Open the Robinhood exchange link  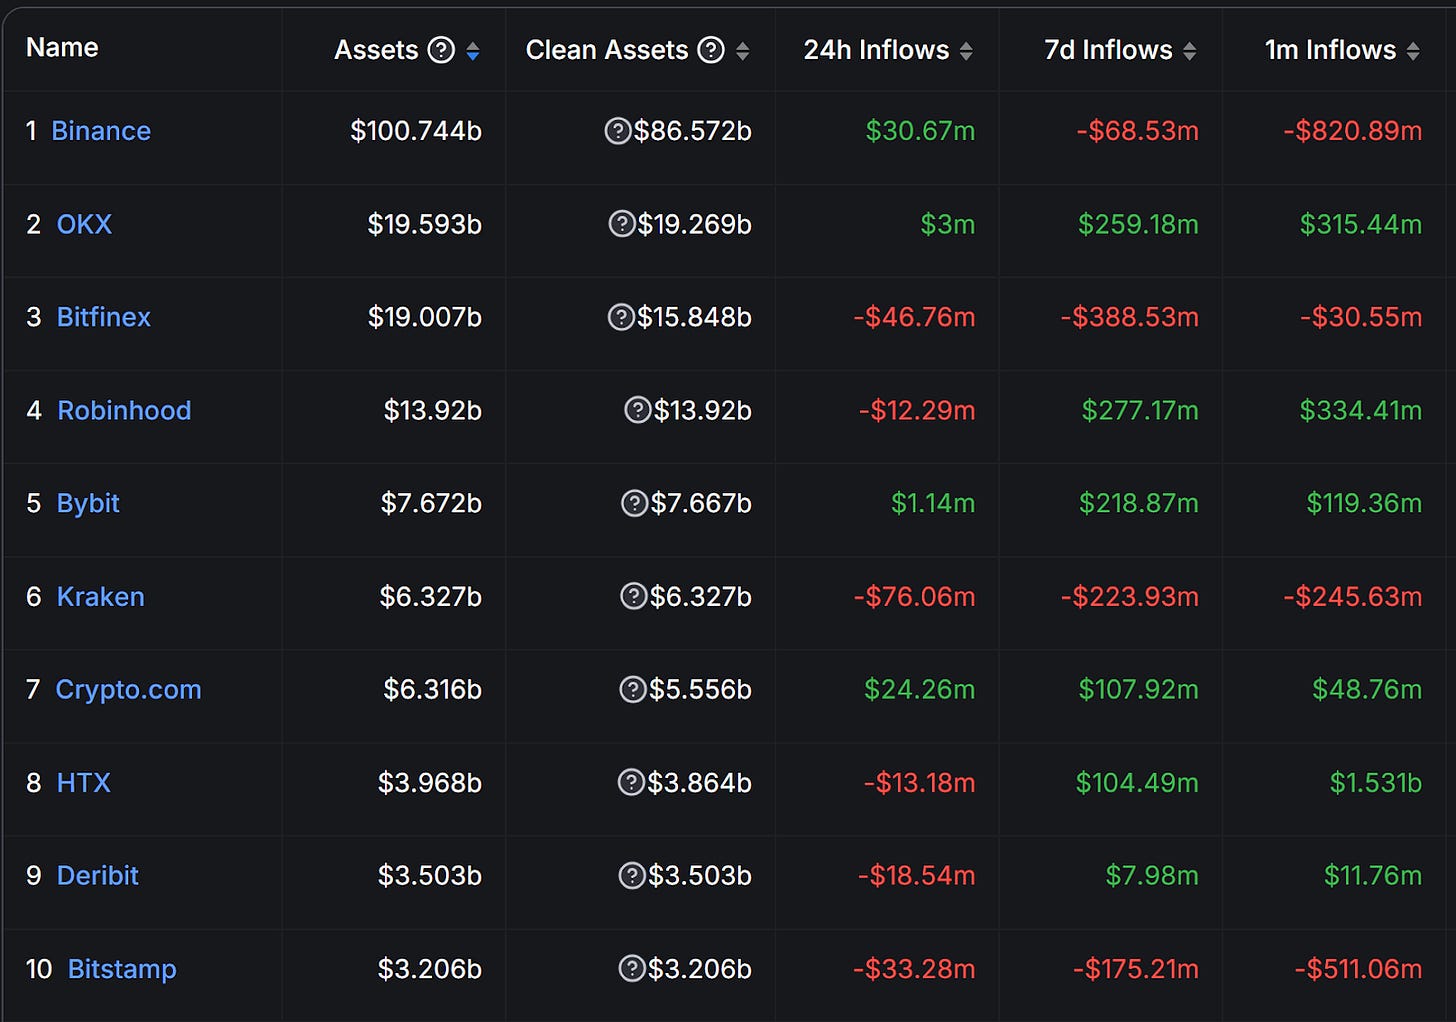(124, 410)
